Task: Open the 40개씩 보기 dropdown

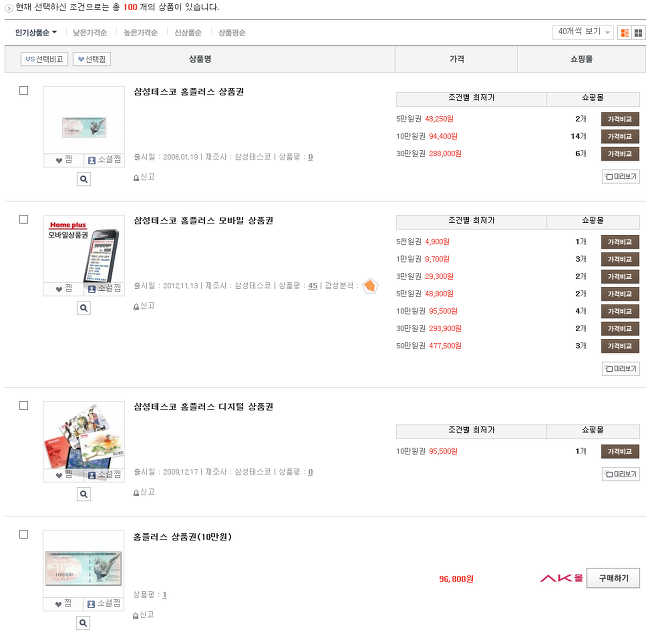Action: point(583,32)
